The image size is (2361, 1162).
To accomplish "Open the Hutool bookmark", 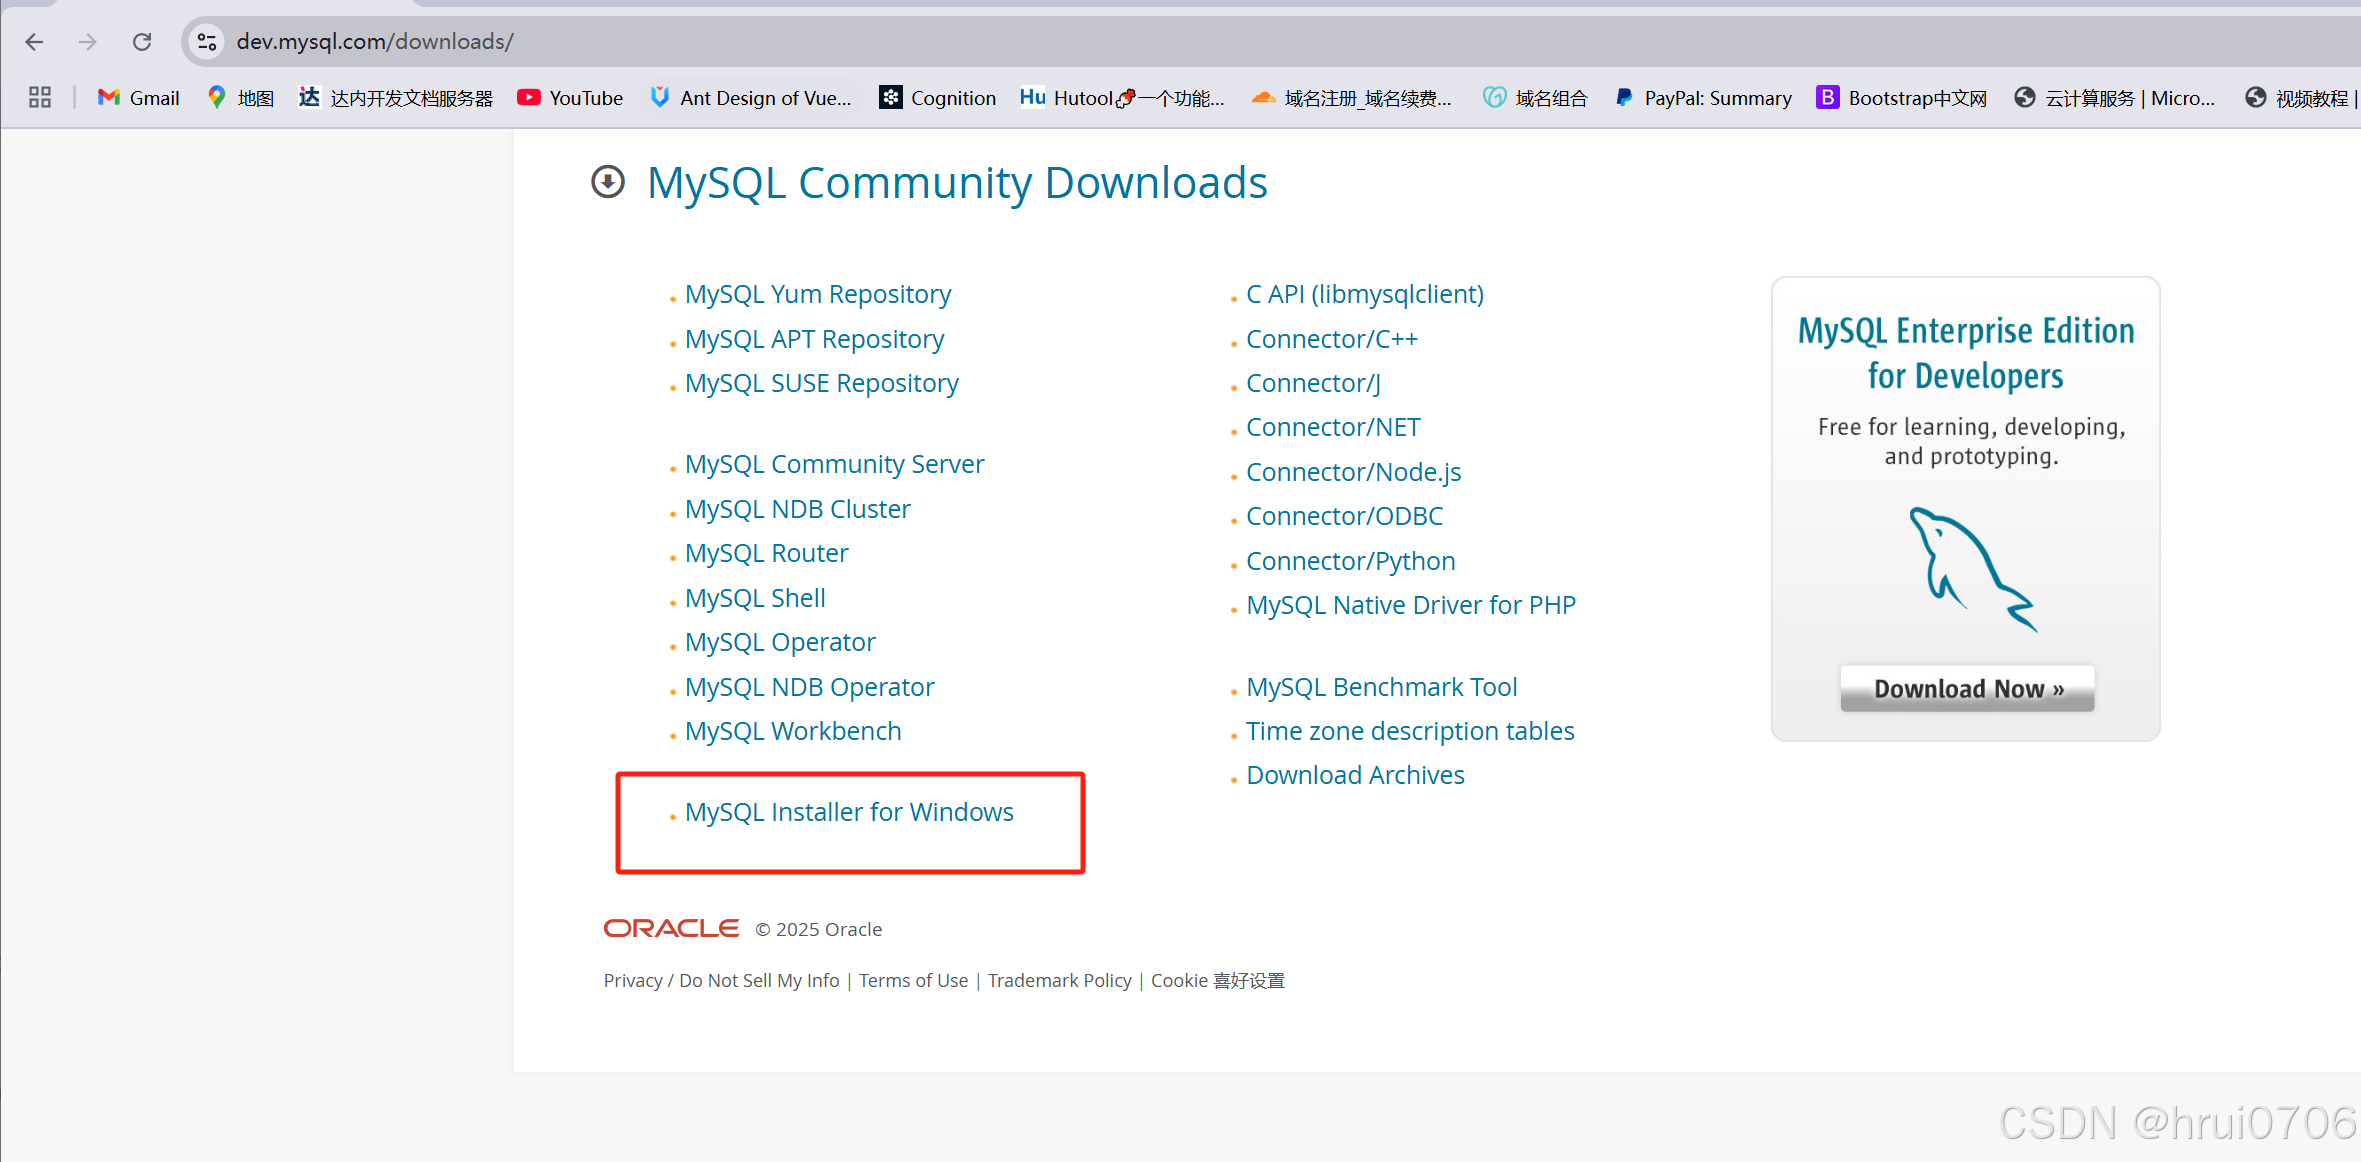I will [x=1122, y=97].
